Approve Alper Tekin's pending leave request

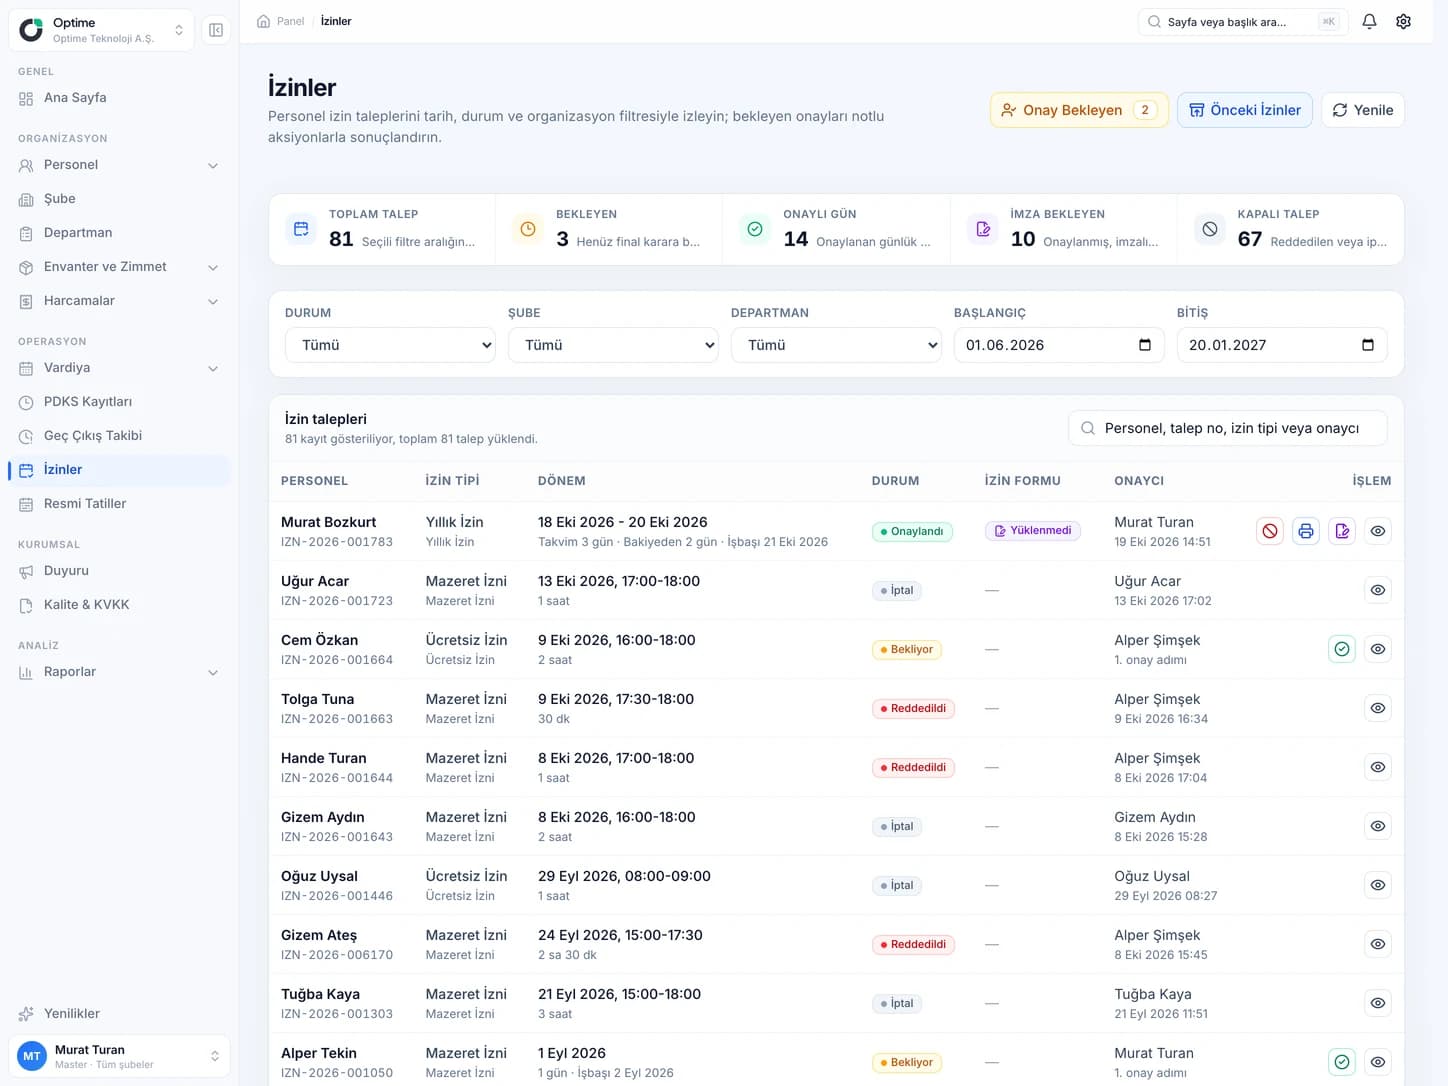tap(1342, 1062)
